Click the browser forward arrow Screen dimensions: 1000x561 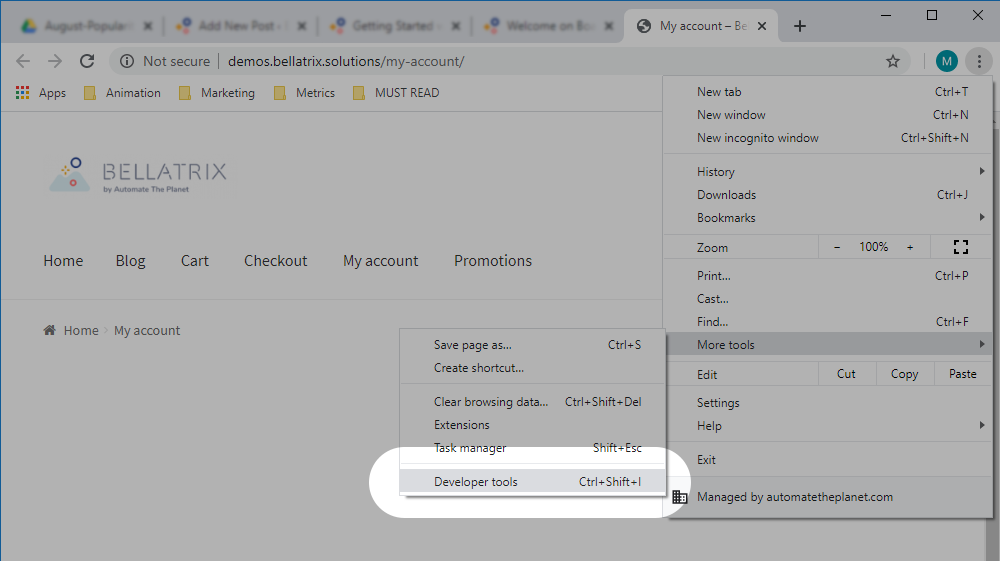[x=55, y=61]
